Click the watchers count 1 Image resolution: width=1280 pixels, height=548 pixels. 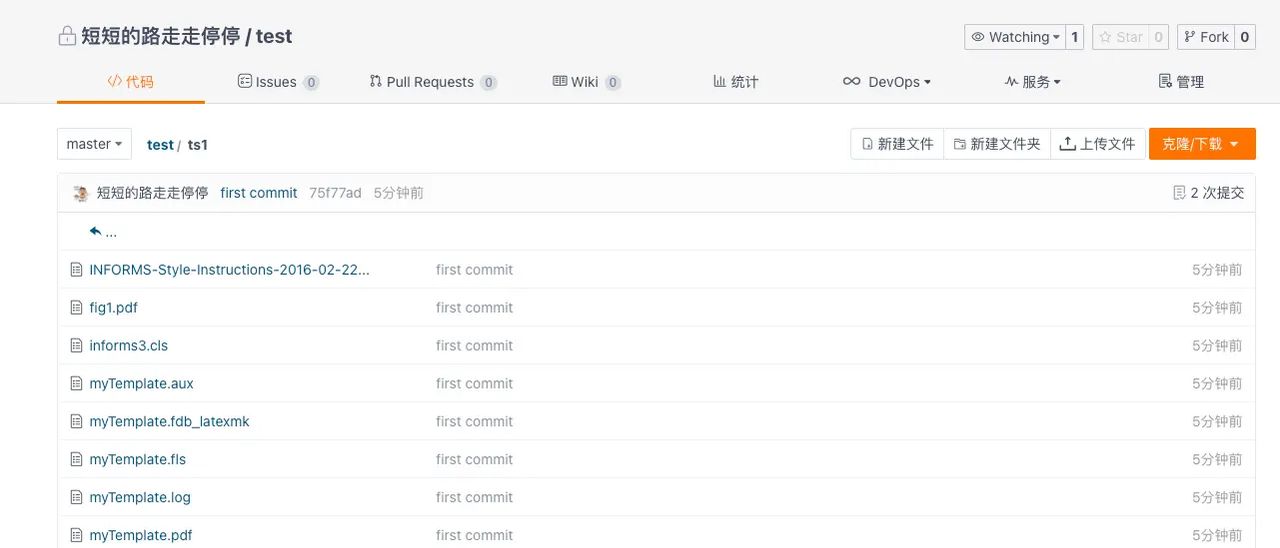click(x=1075, y=37)
